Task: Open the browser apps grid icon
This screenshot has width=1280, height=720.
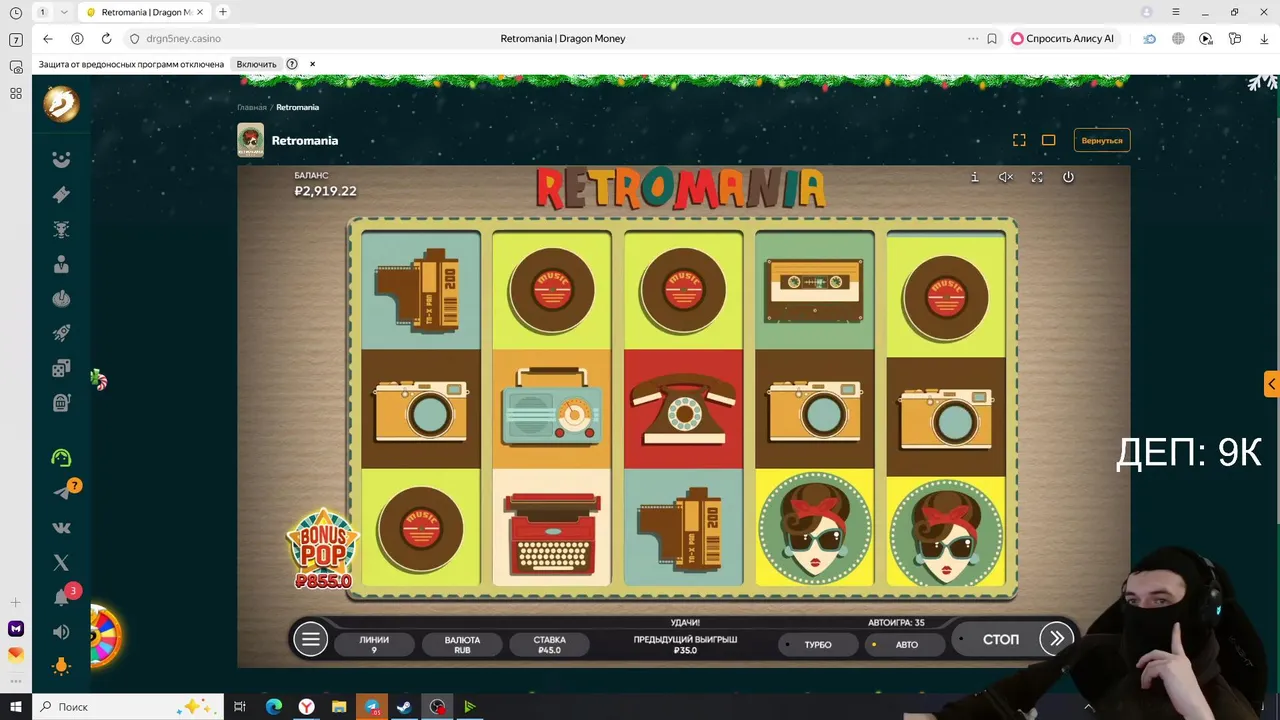Action: 16,93
